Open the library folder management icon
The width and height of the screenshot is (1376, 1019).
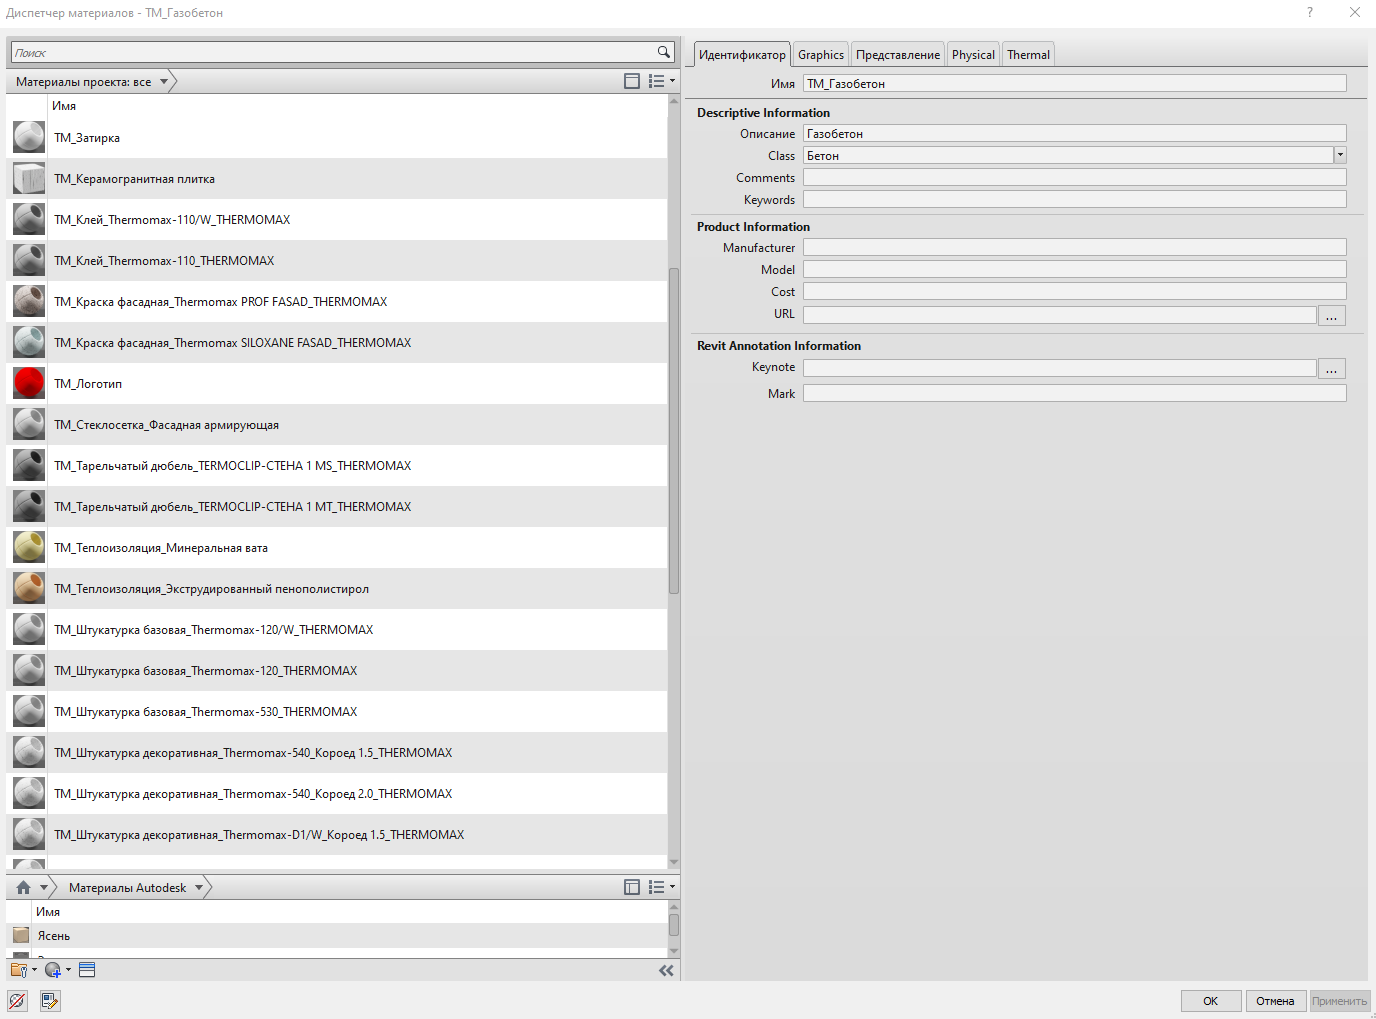[x=18, y=970]
